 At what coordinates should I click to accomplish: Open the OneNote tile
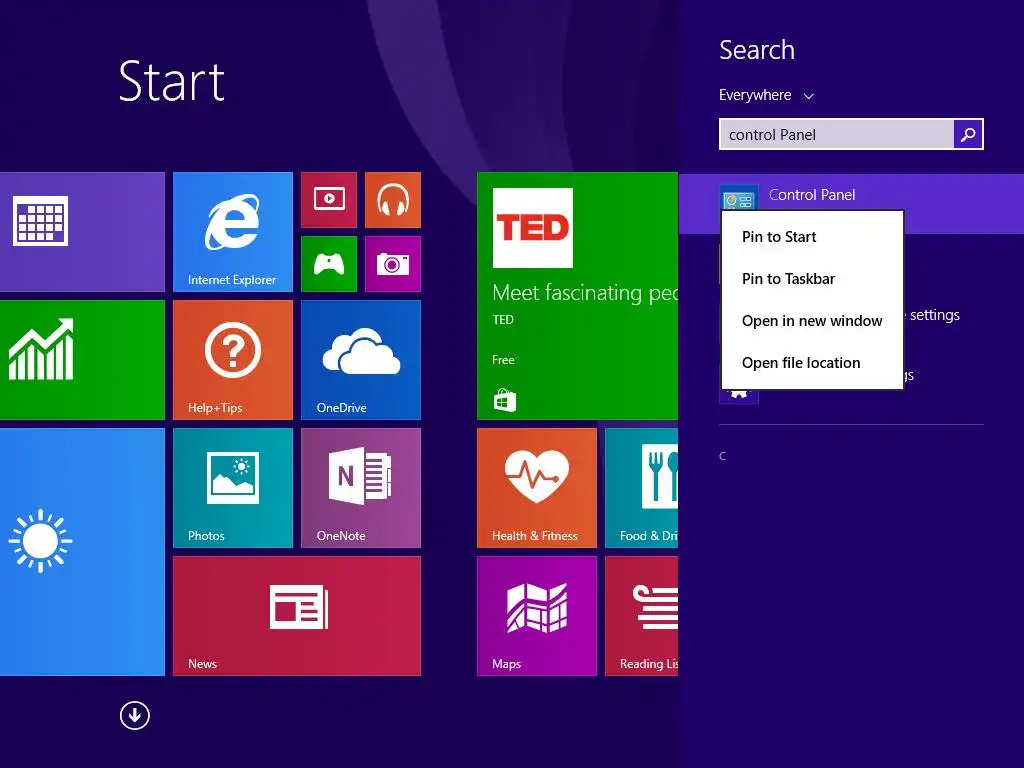[x=360, y=488]
